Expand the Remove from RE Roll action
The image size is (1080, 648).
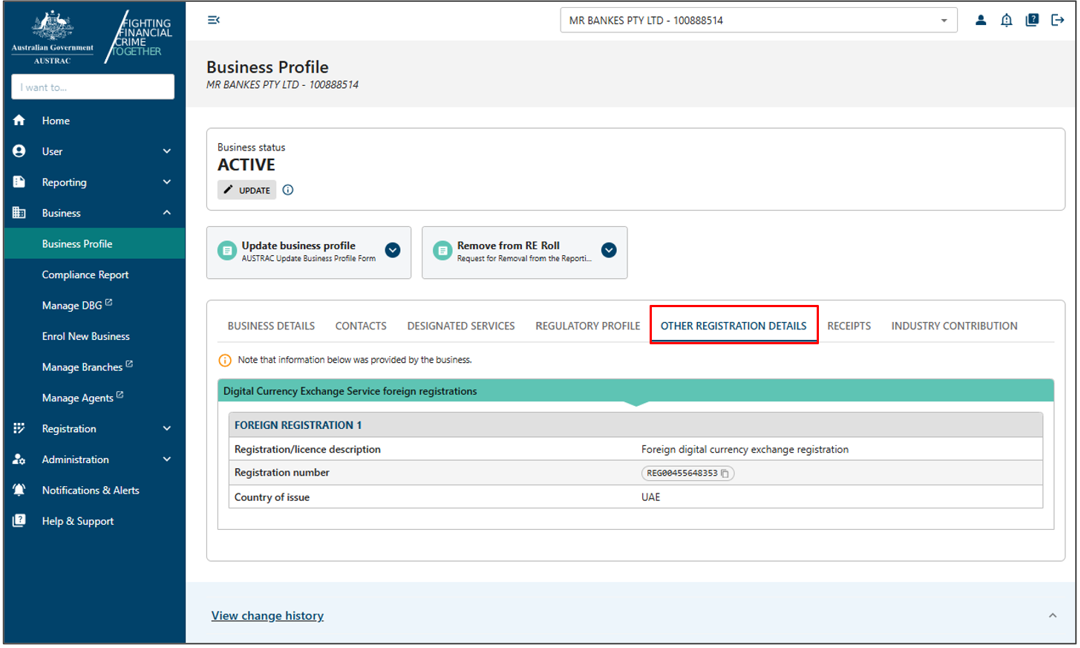[x=608, y=250]
